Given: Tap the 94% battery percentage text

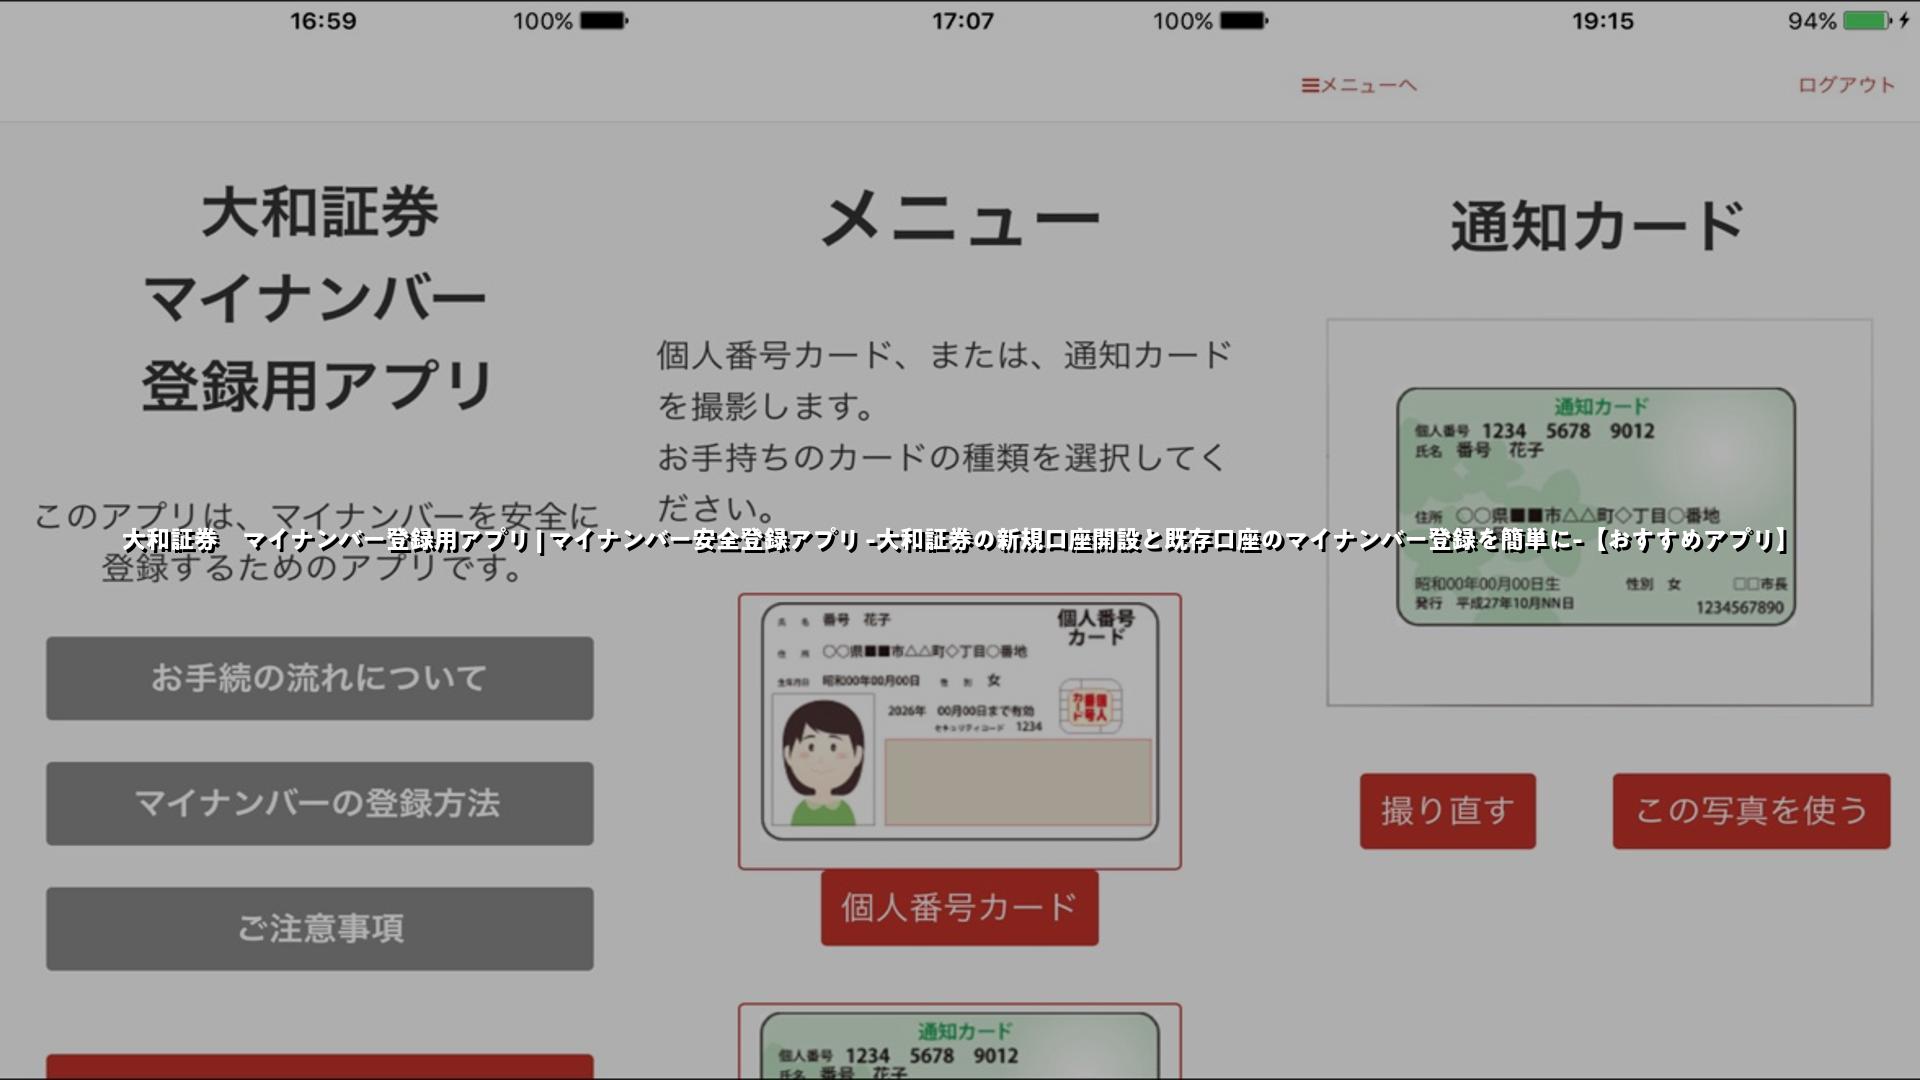Looking at the screenshot, I should pyautogui.click(x=1812, y=21).
